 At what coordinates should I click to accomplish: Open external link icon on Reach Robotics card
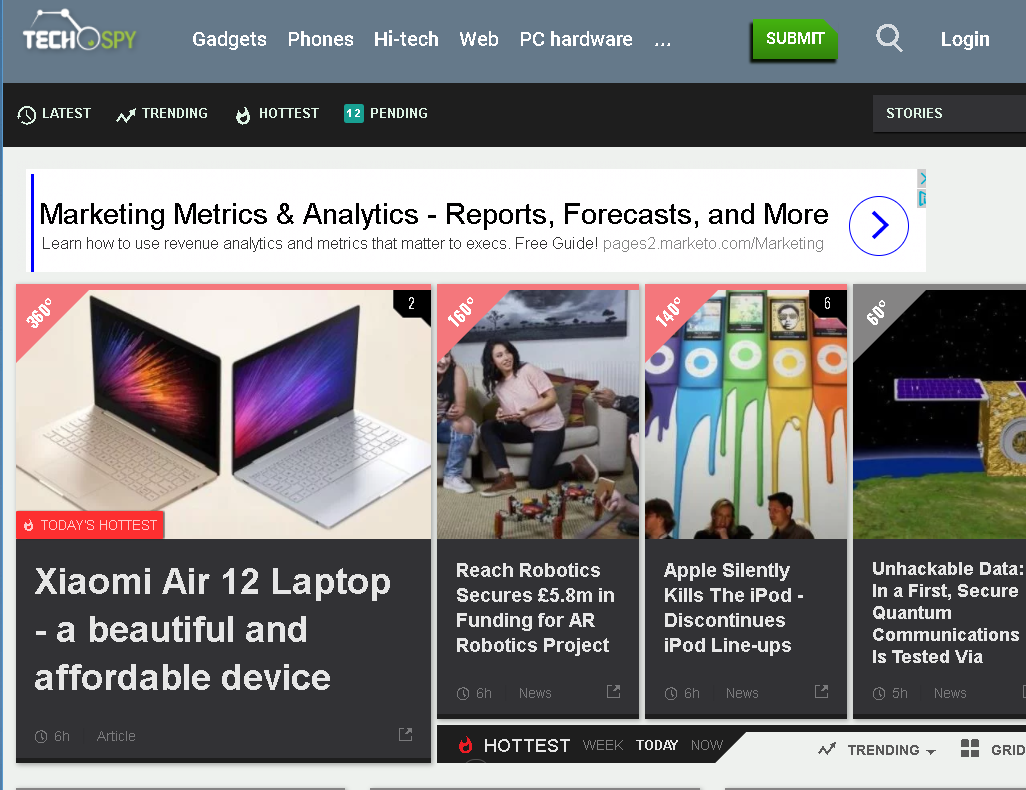[x=613, y=692]
